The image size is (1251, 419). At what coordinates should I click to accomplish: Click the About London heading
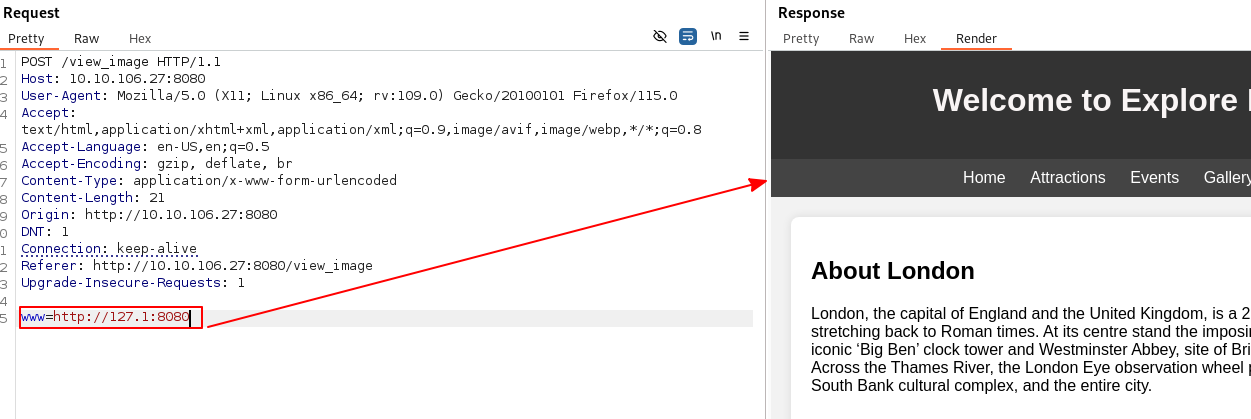point(892,271)
